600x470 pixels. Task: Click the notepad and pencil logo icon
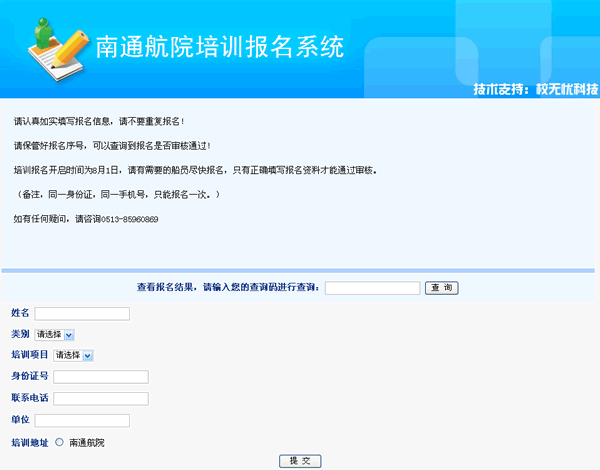click(58, 50)
